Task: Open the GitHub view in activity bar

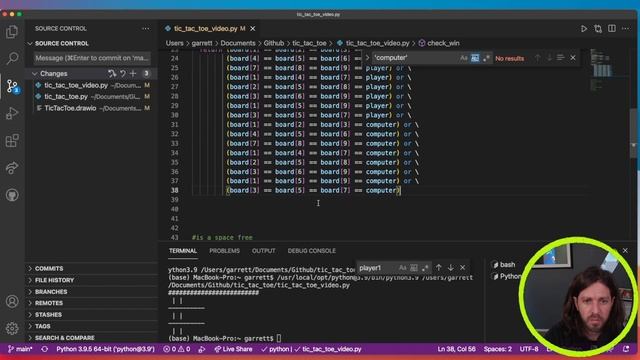Action: click(12, 195)
